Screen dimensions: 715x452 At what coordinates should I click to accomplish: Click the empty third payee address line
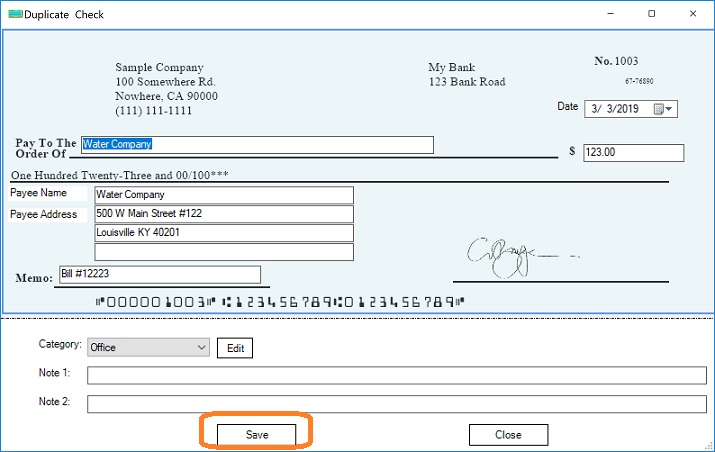click(224, 252)
